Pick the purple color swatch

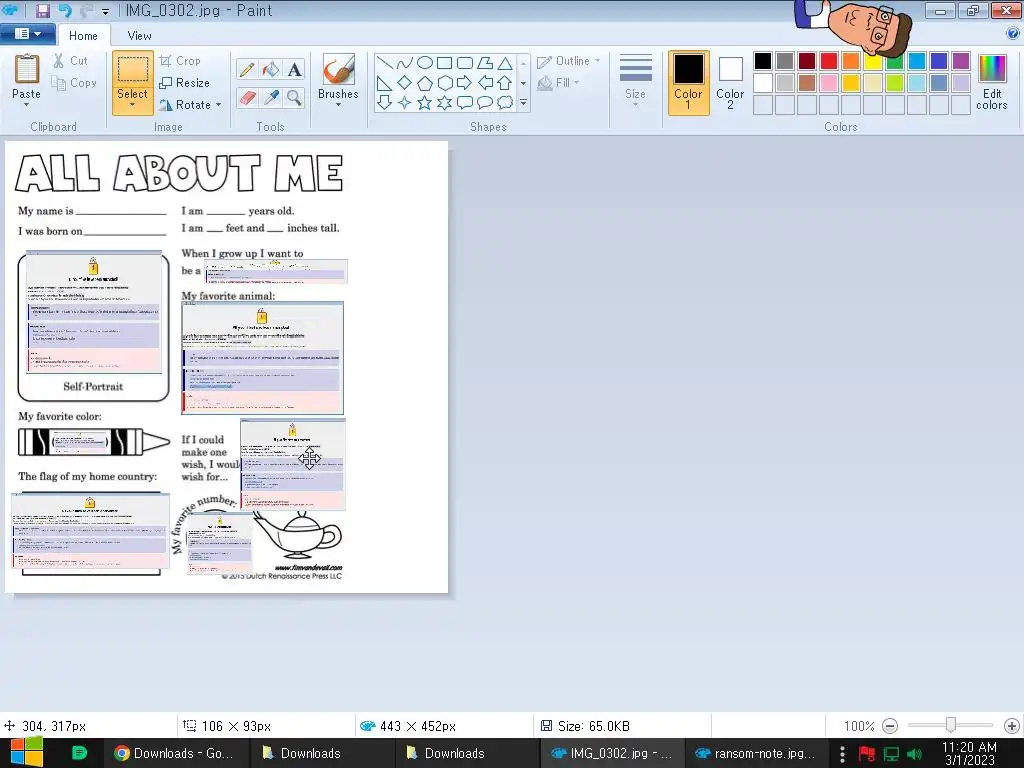tap(961, 61)
